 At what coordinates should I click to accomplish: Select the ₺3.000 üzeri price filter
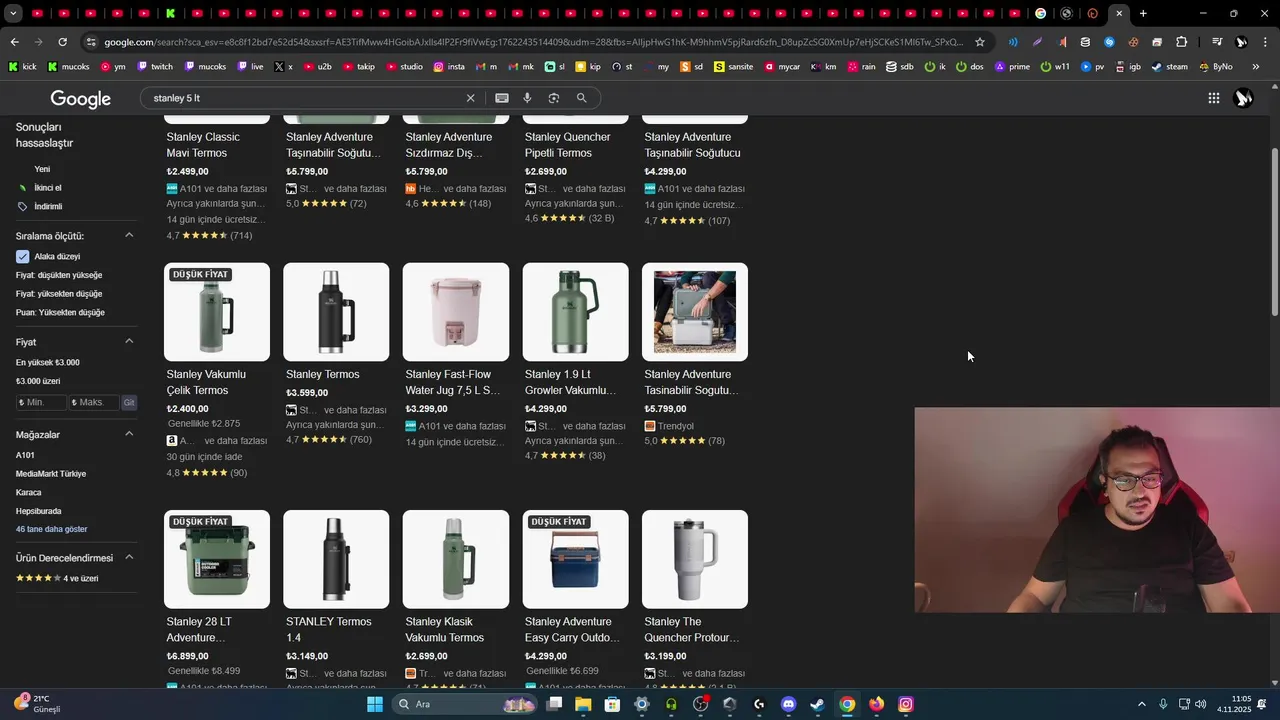[38, 381]
